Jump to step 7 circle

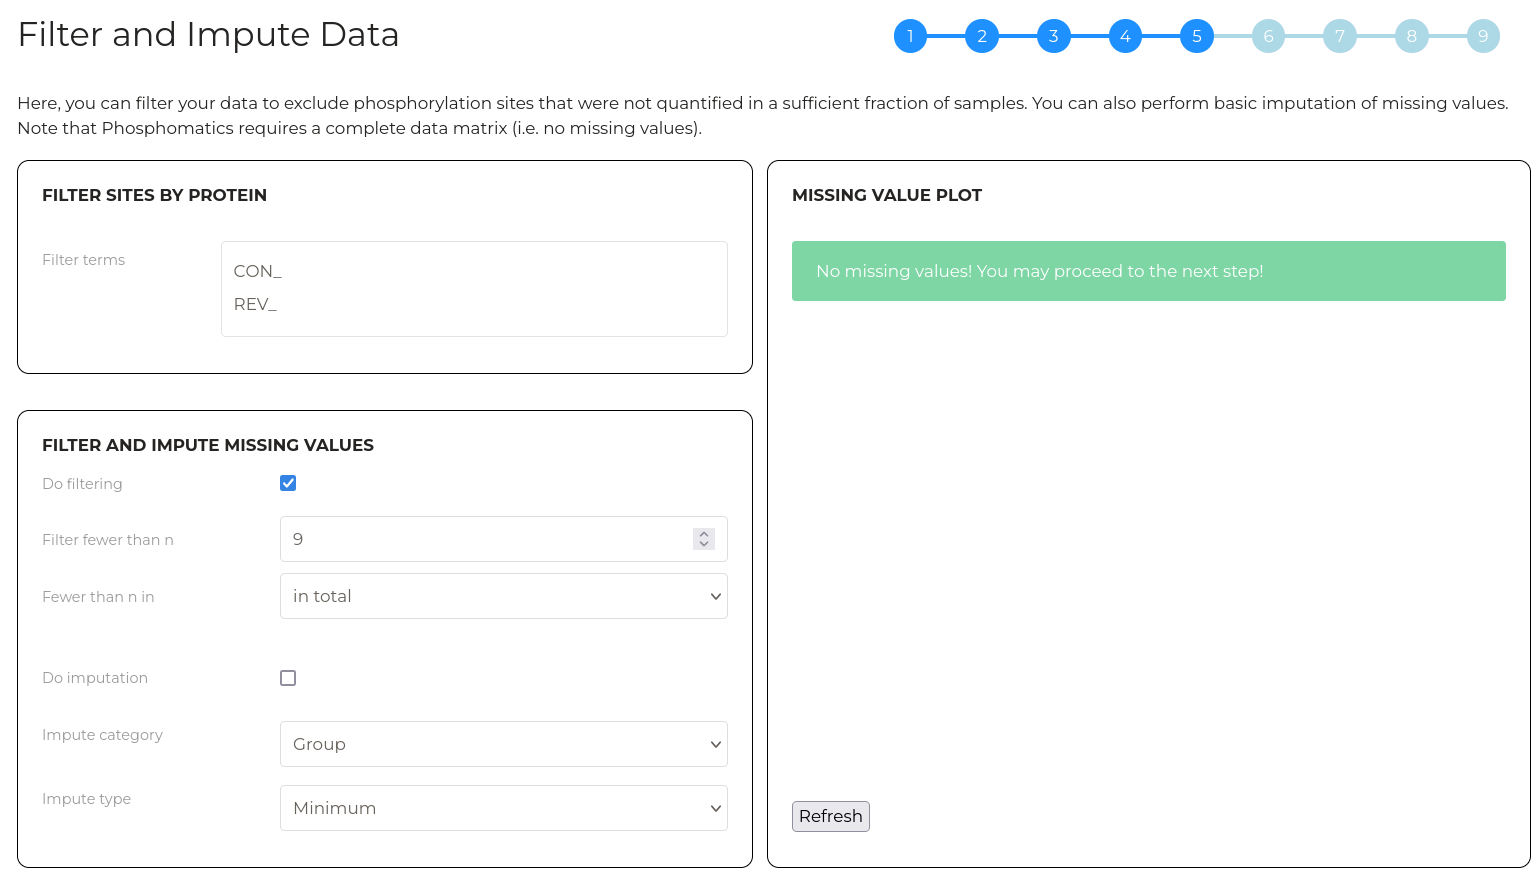pyautogui.click(x=1340, y=36)
